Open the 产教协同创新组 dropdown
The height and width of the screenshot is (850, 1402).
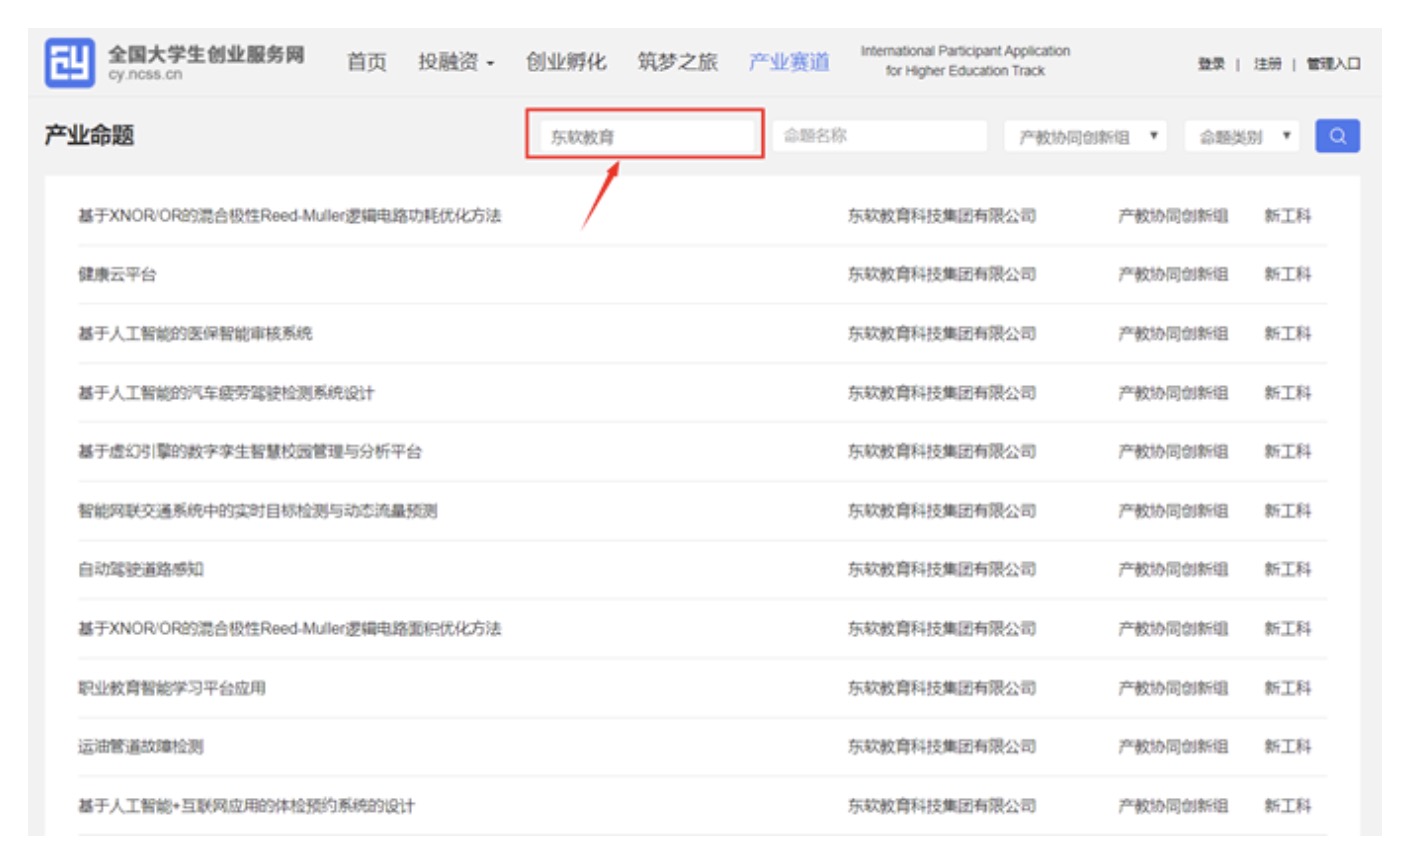pyautogui.click(x=1085, y=136)
